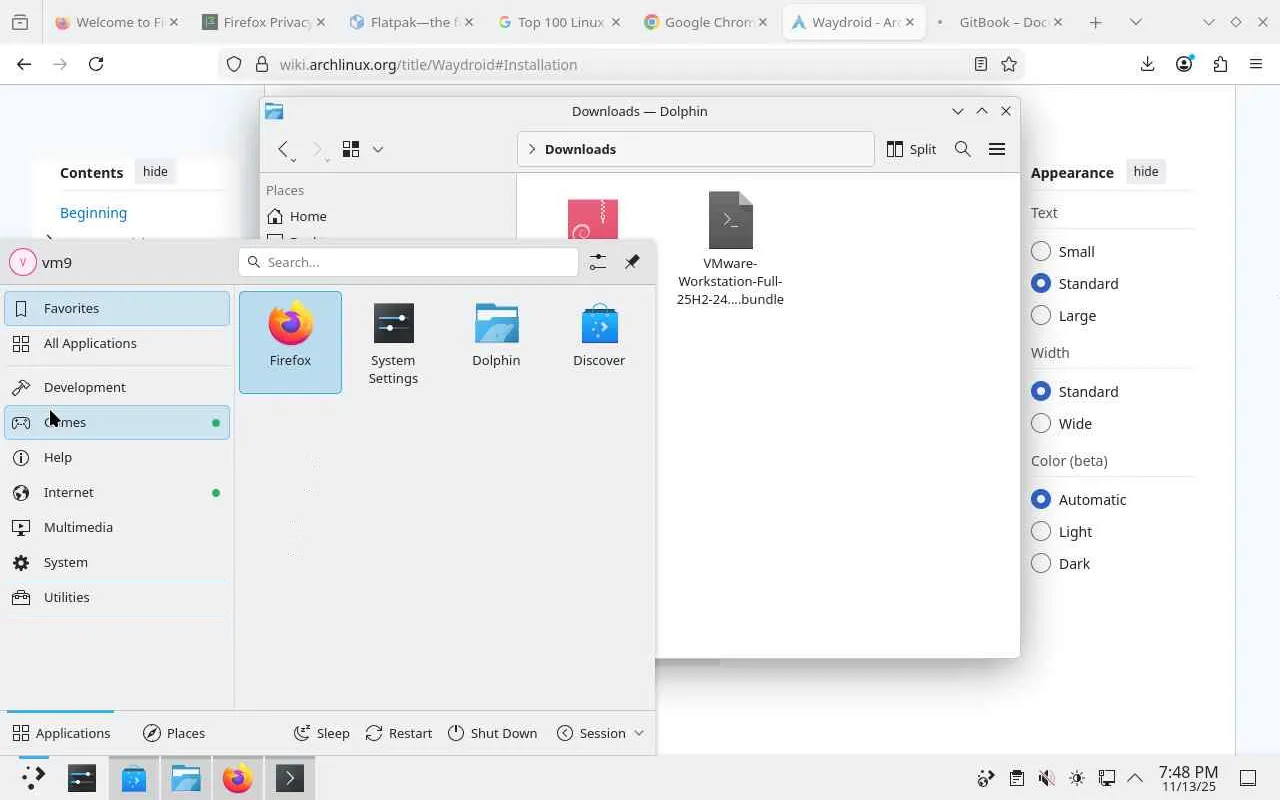
Task: Open the Multimedia category
Action: [x=117, y=527]
